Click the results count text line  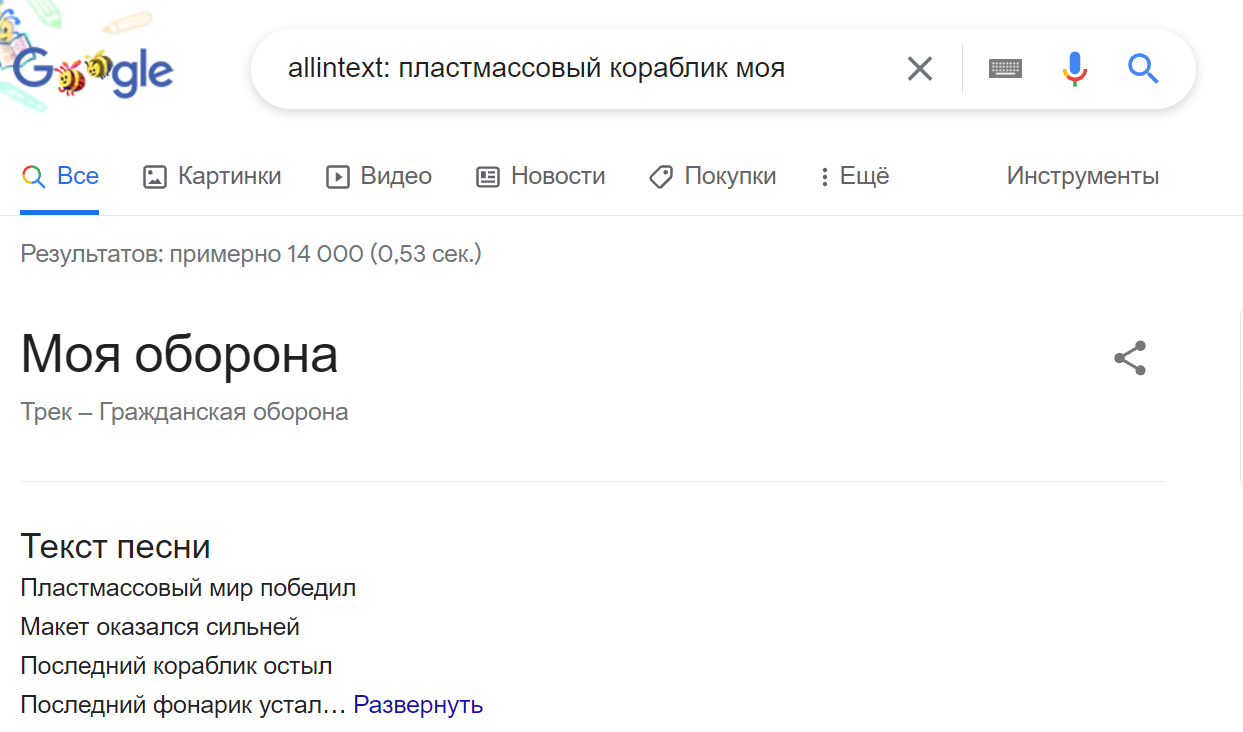point(251,254)
